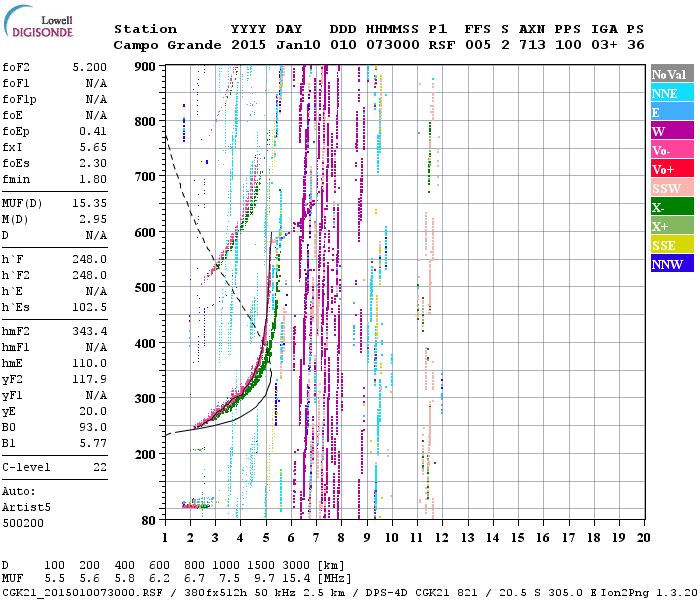
Task: Click the Lowell Digisonde logo
Action: pyautogui.click(x=38, y=22)
